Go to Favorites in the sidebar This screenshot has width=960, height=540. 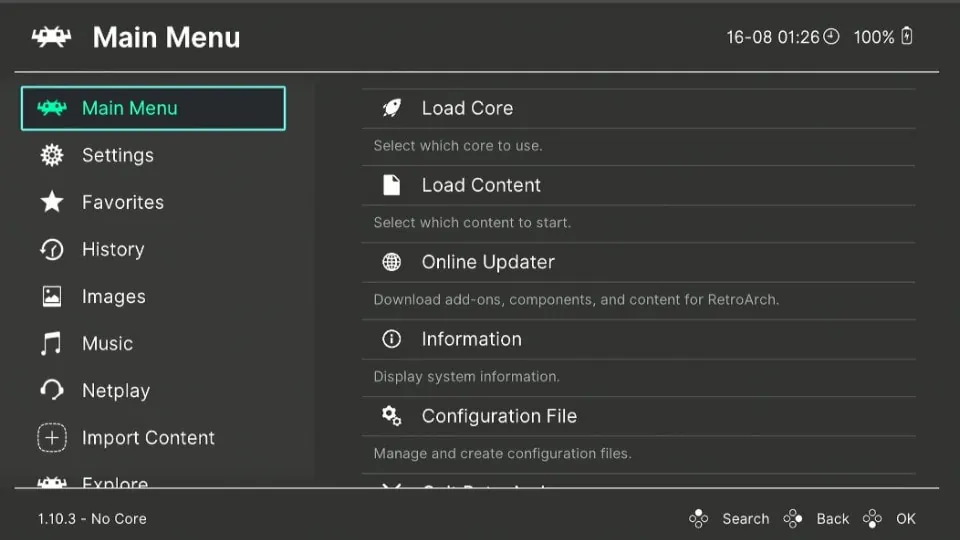[153, 202]
